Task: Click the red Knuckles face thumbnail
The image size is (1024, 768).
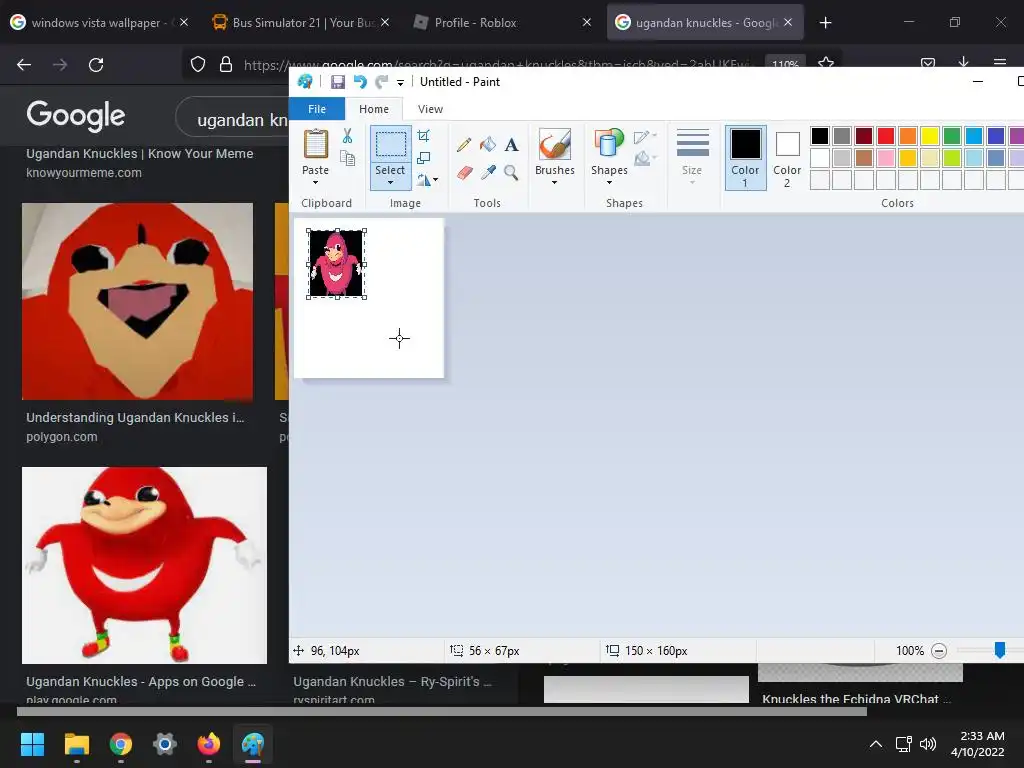Action: (x=137, y=301)
